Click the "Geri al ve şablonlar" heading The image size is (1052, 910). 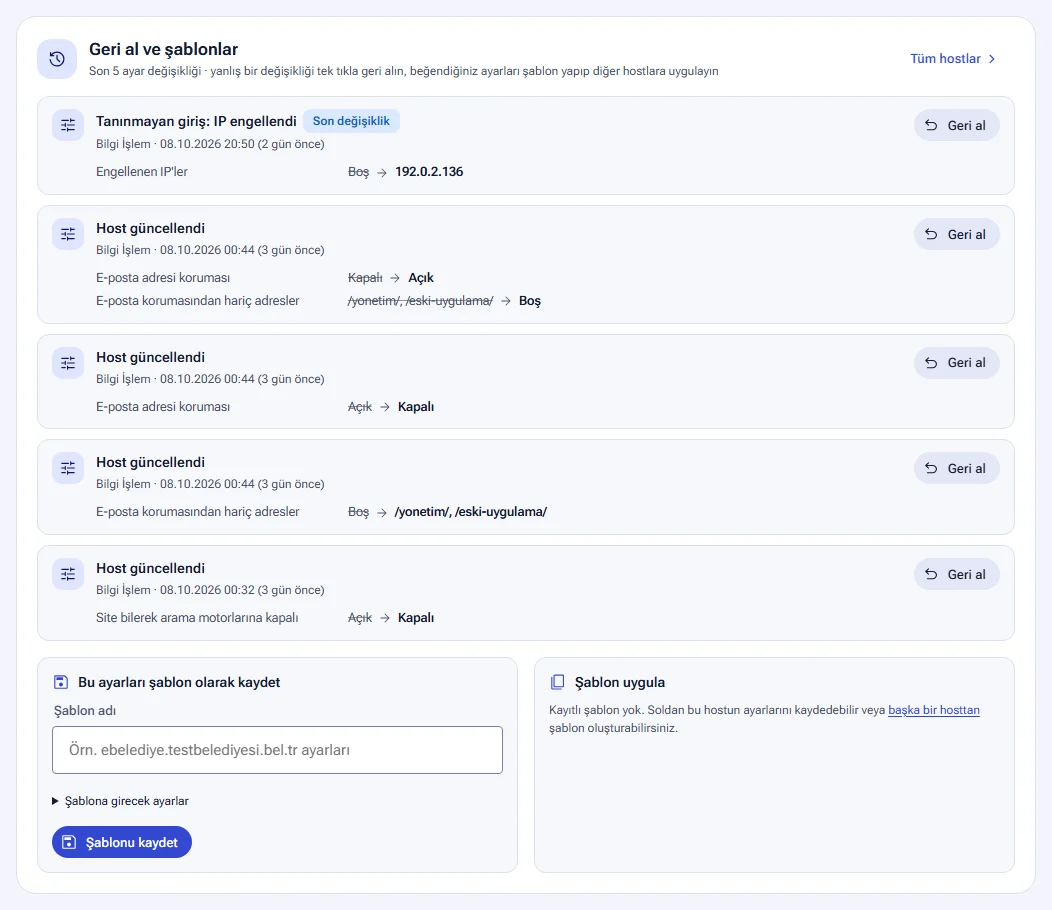click(164, 50)
